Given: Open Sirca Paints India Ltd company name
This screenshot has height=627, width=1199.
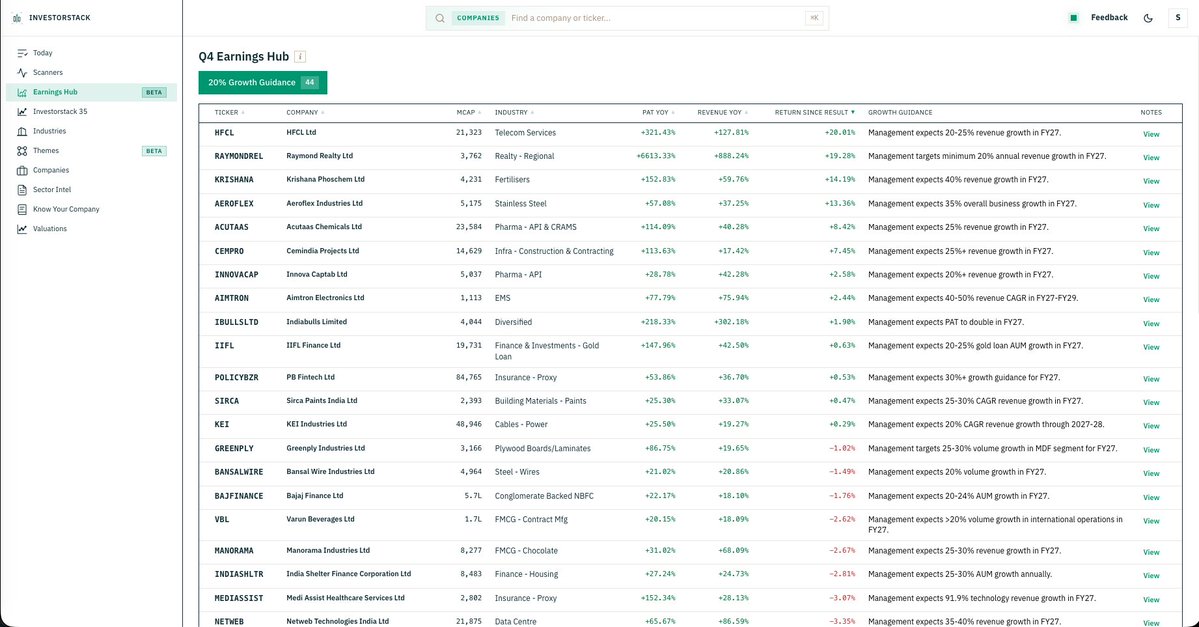Looking at the screenshot, I should tap(322, 401).
